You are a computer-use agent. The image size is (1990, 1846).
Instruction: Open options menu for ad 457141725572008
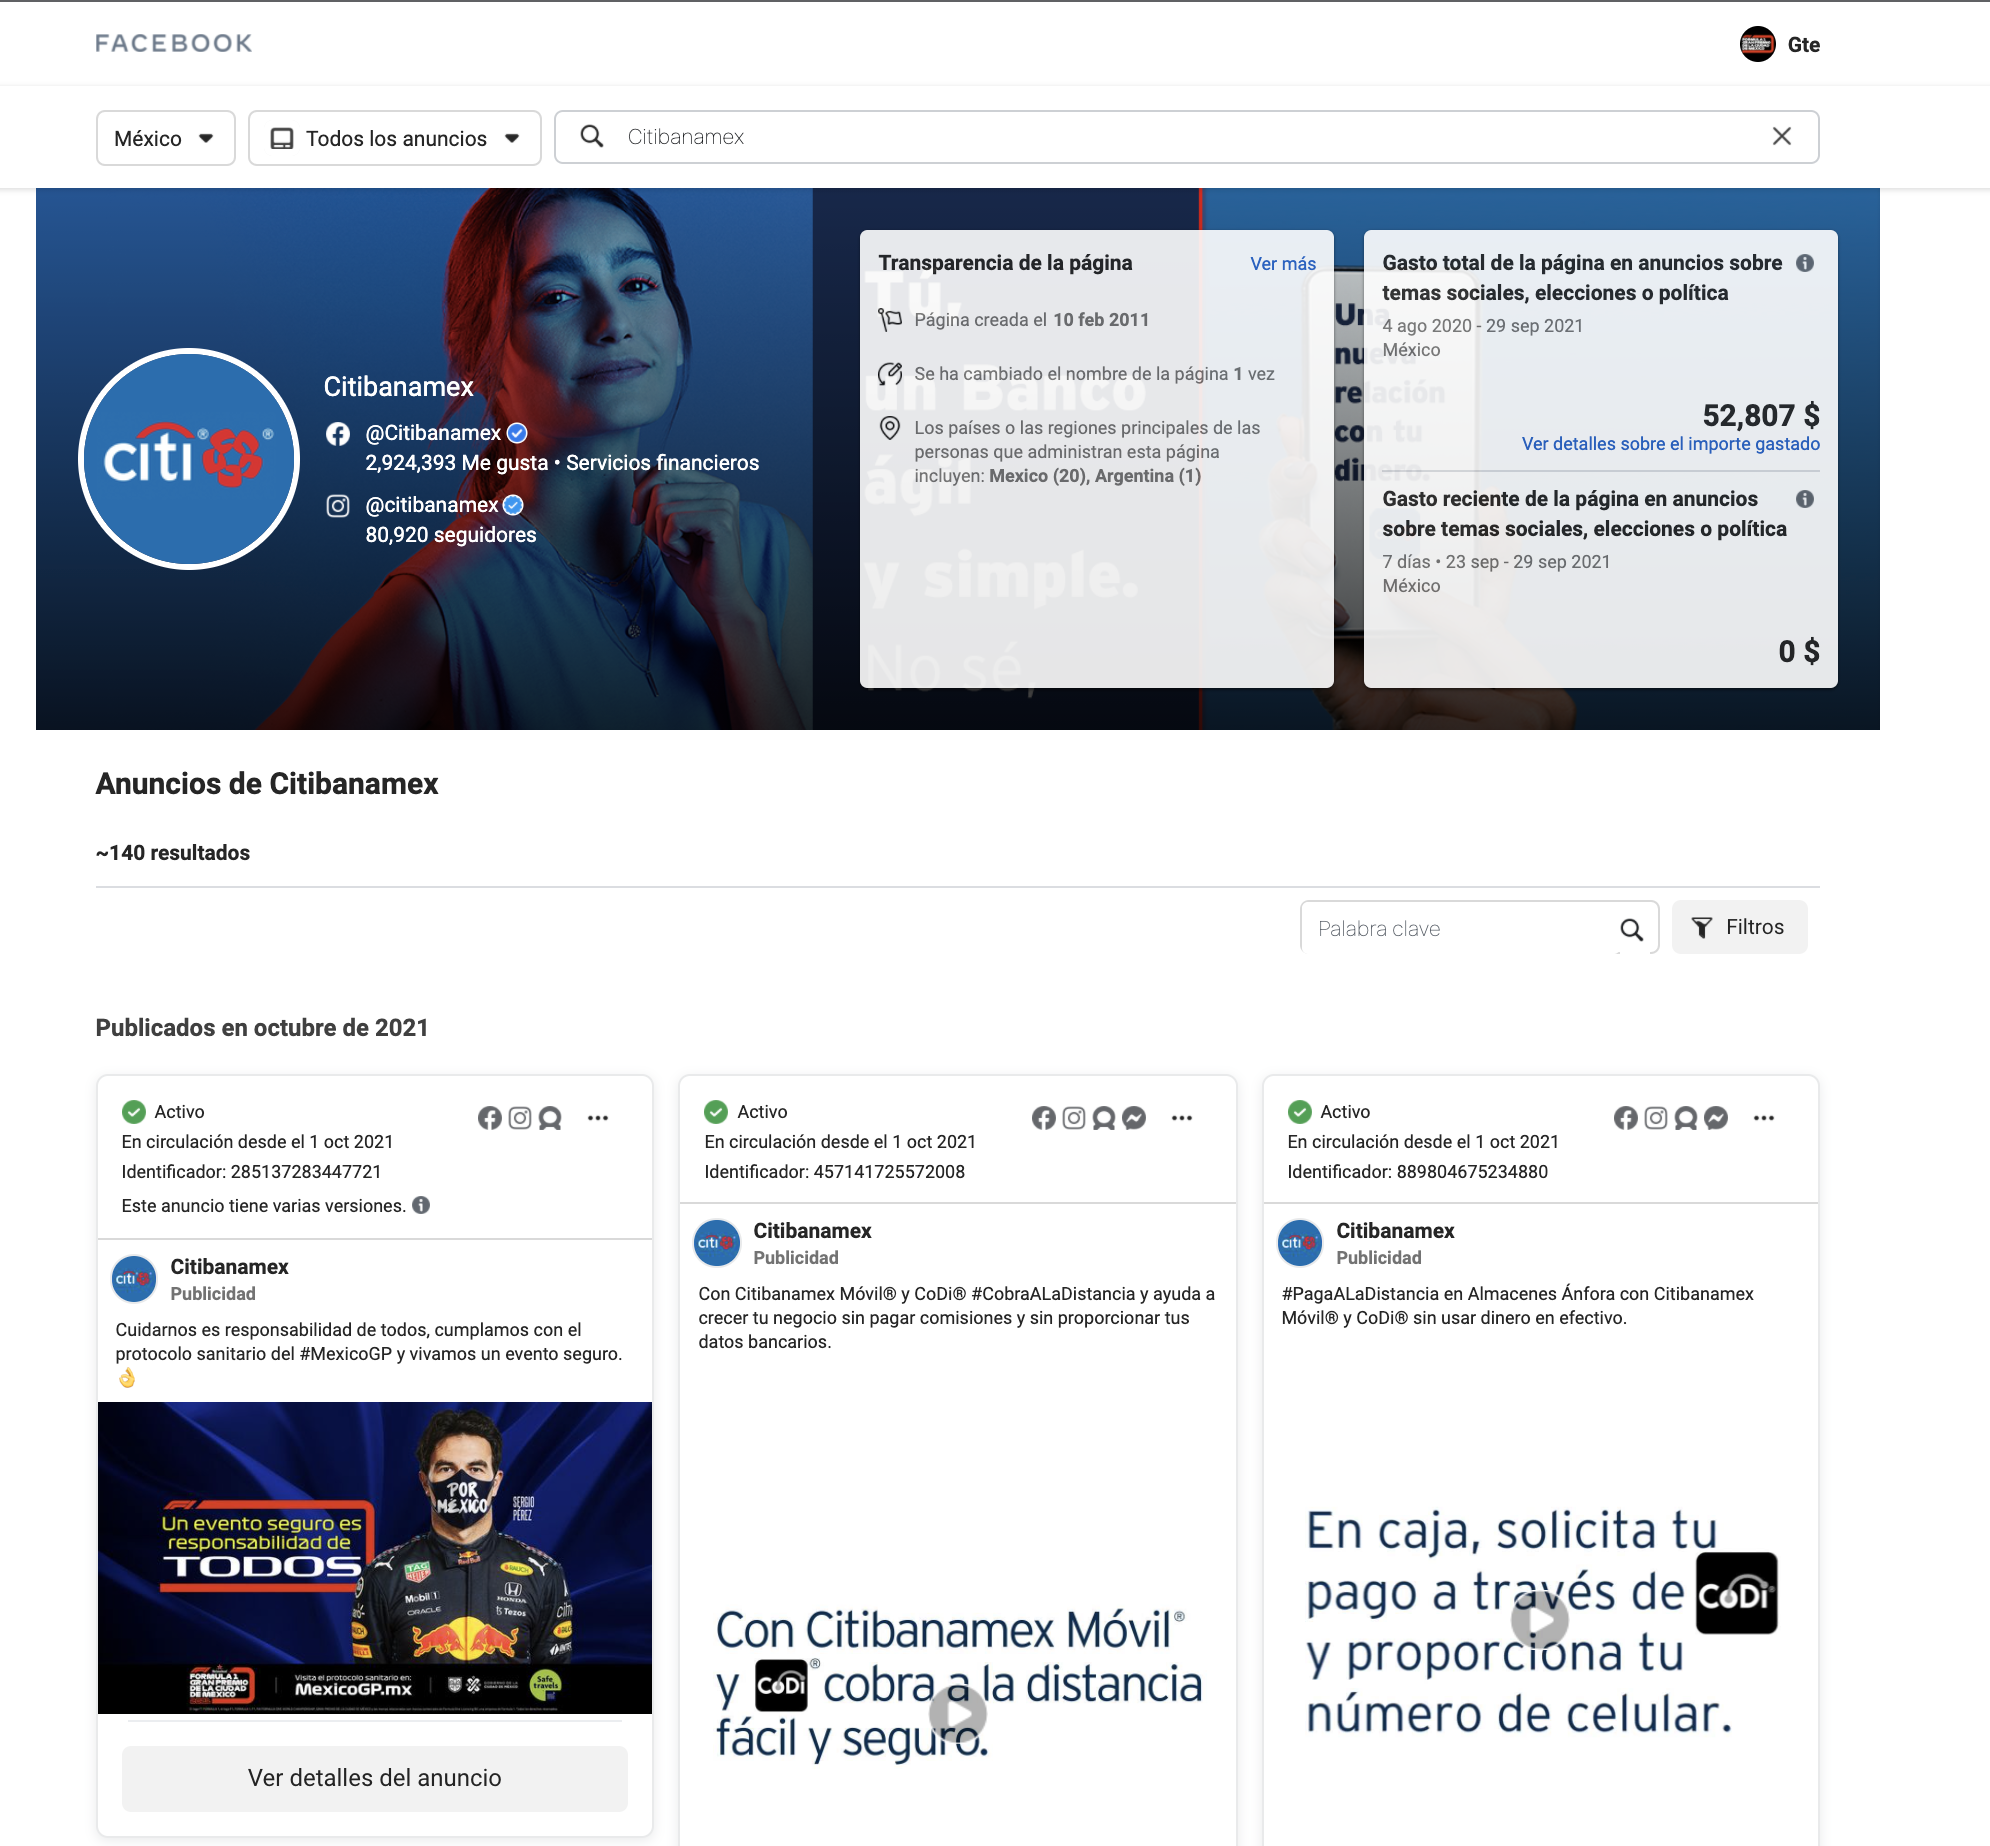click(1182, 1118)
